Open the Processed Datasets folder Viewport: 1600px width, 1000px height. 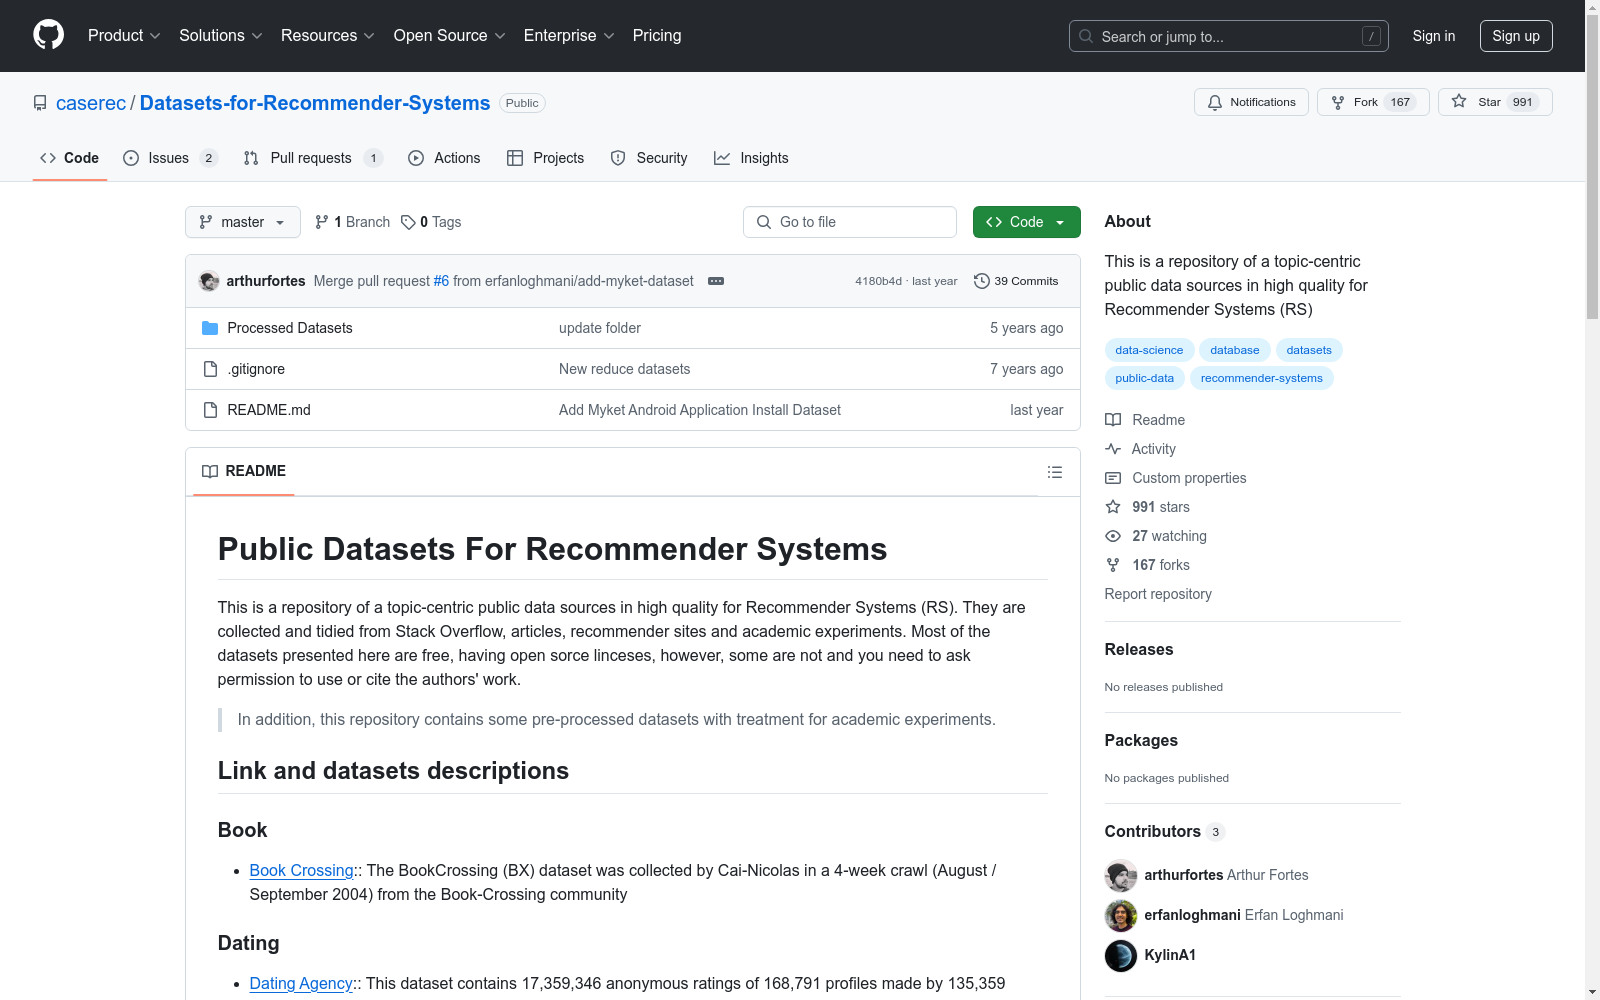pyautogui.click(x=290, y=328)
